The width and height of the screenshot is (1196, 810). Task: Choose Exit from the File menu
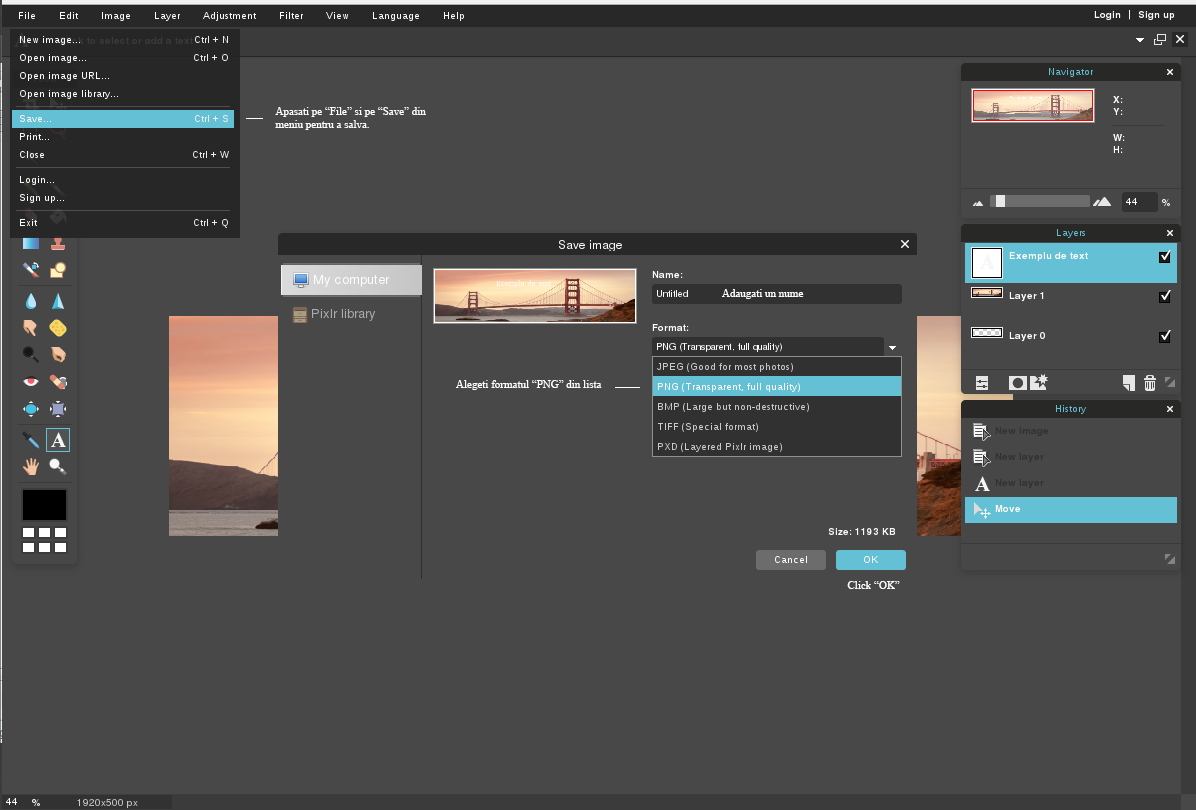point(123,223)
